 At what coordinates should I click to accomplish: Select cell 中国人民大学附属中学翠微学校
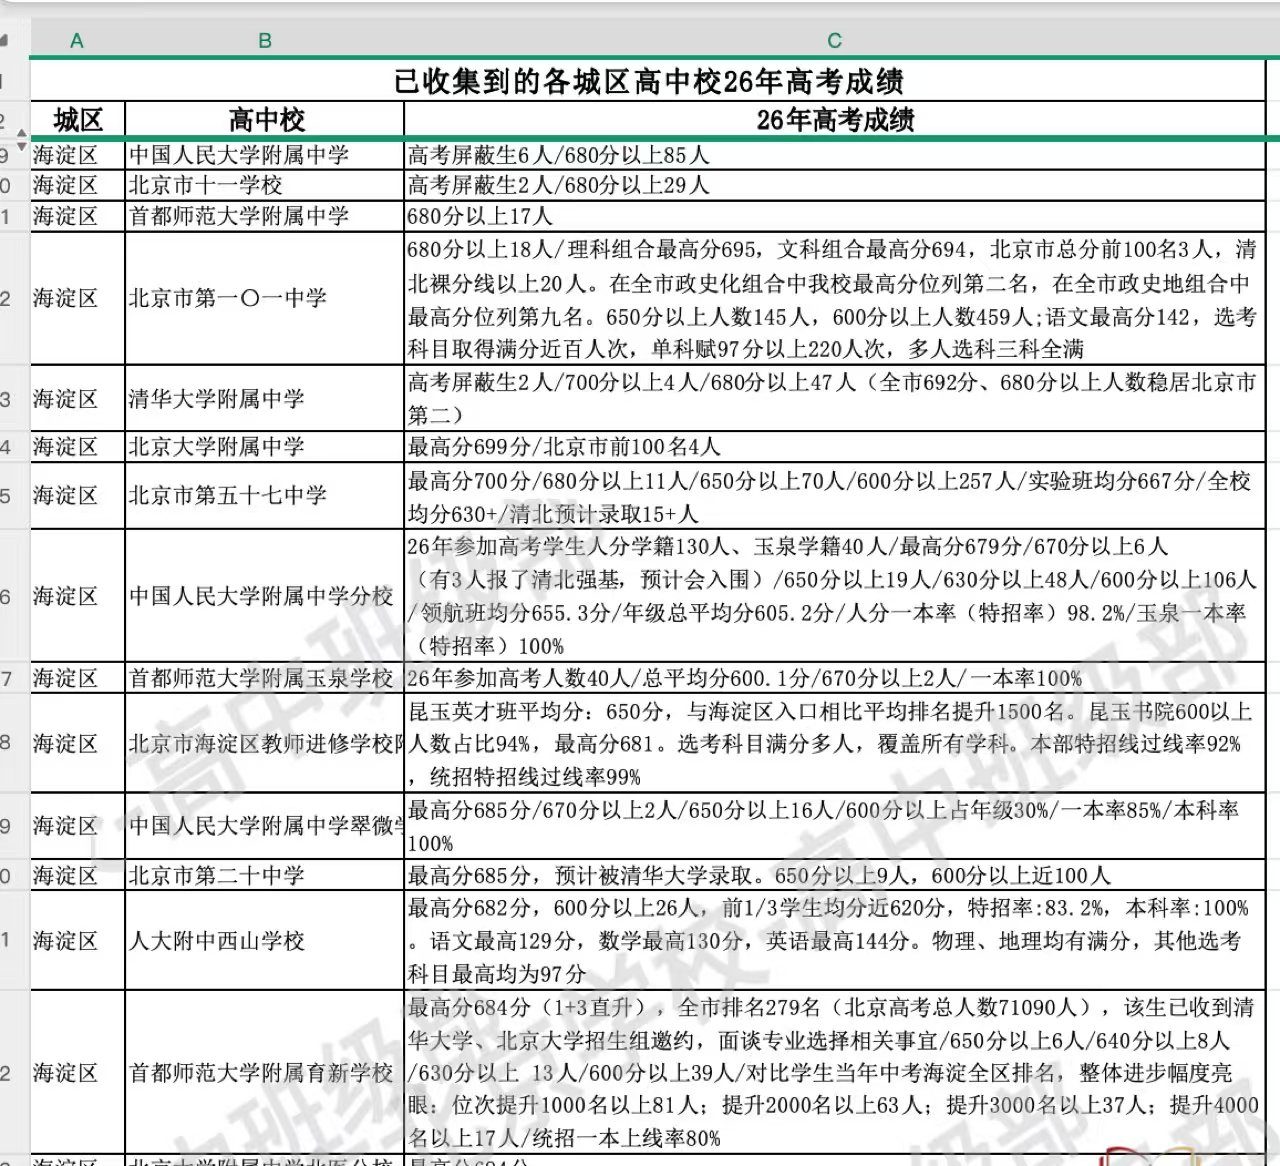point(265,825)
